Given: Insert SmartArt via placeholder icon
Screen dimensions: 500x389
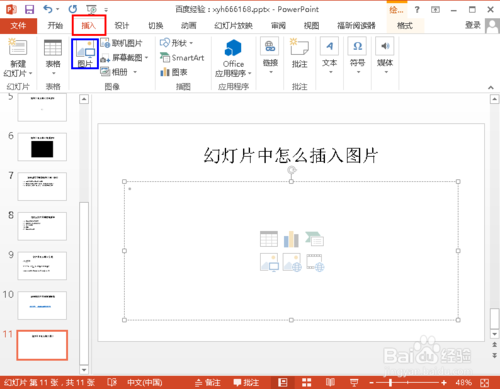Looking at the screenshot, I should (x=314, y=239).
